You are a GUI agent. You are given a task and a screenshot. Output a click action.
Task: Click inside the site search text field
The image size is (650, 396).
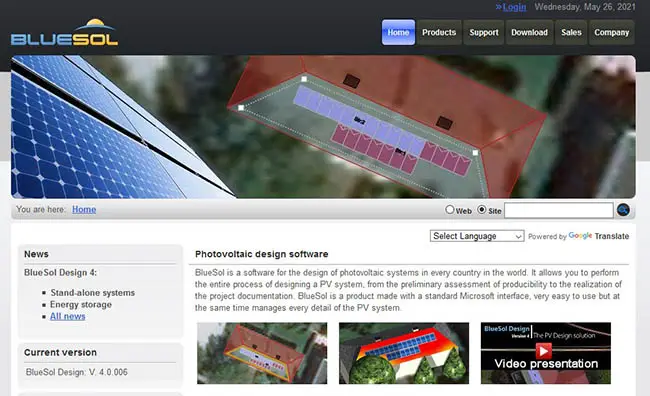559,210
